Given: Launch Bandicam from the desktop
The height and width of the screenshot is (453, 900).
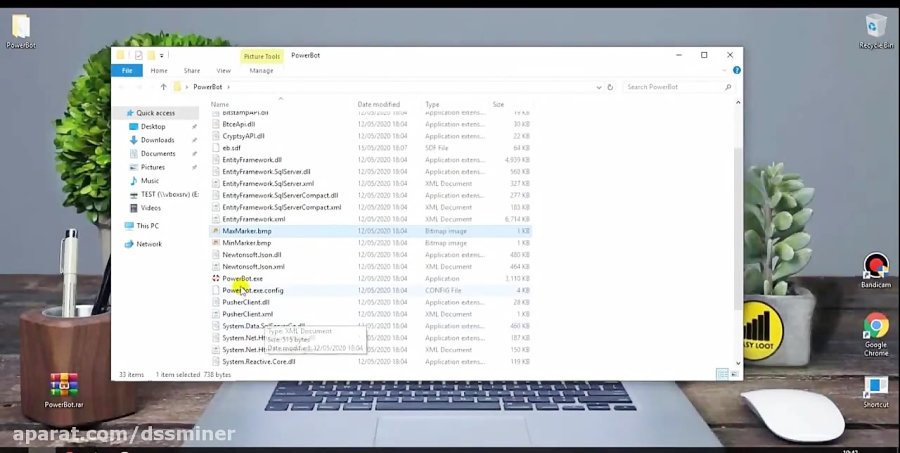Looking at the screenshot, I should click(x=875, y=271).
